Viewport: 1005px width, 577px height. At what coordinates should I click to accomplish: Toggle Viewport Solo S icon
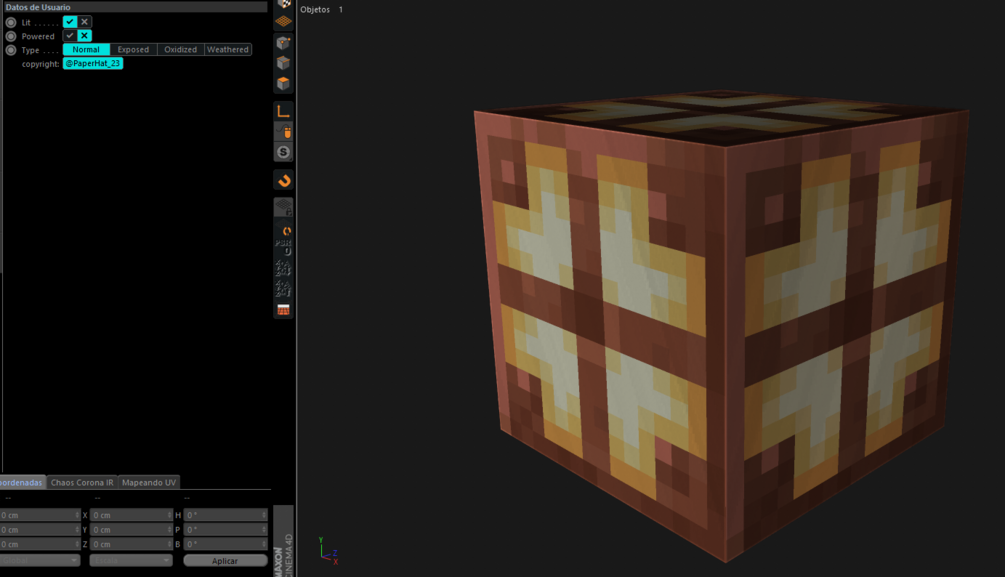click(x=283, y=152)
